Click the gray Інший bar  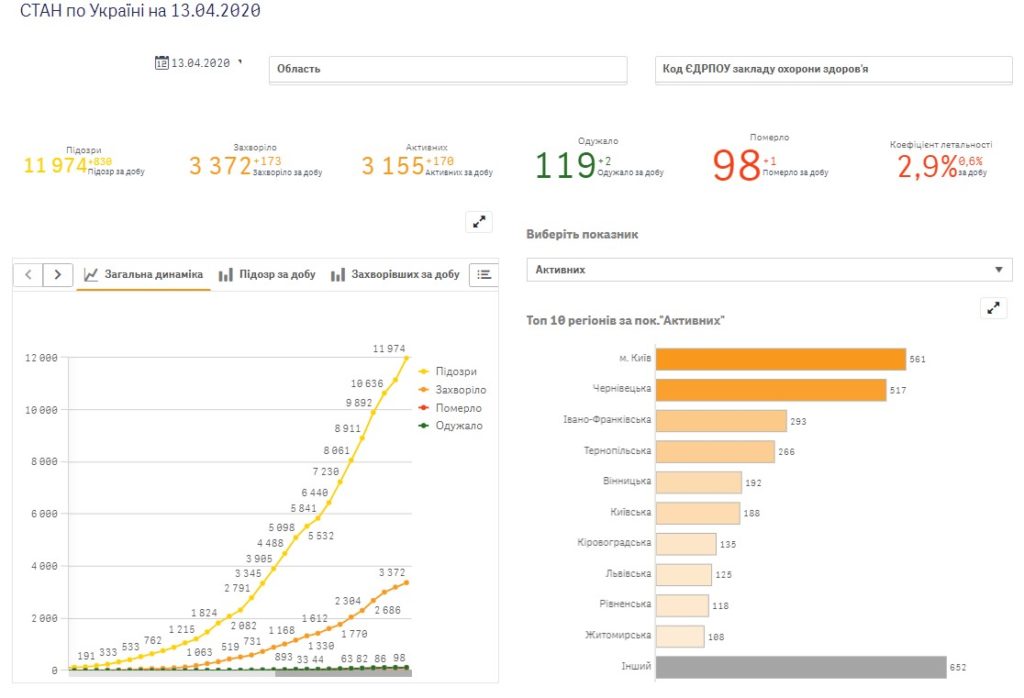point(800,667)
